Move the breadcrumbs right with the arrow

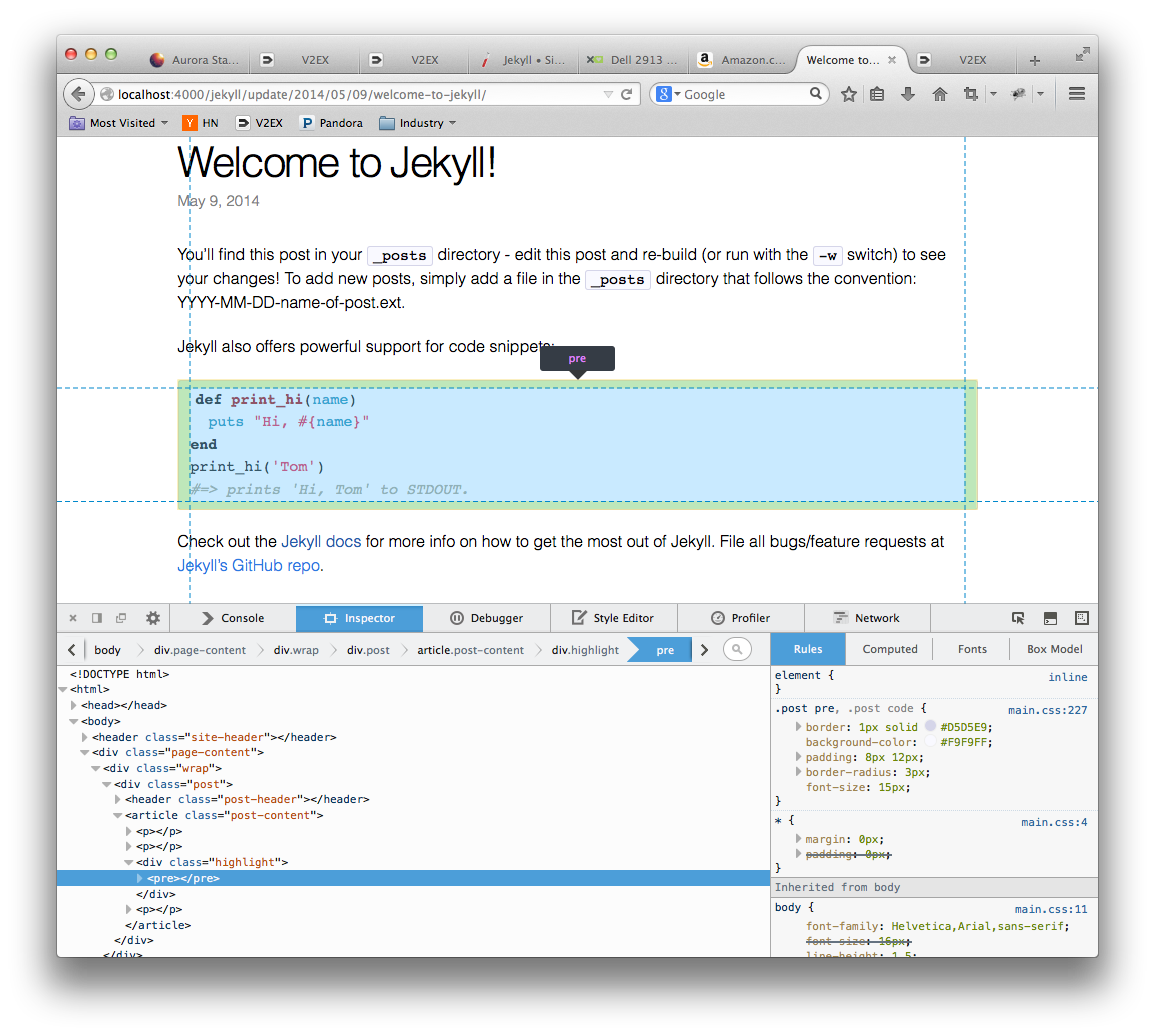click(x=704, y=650)
